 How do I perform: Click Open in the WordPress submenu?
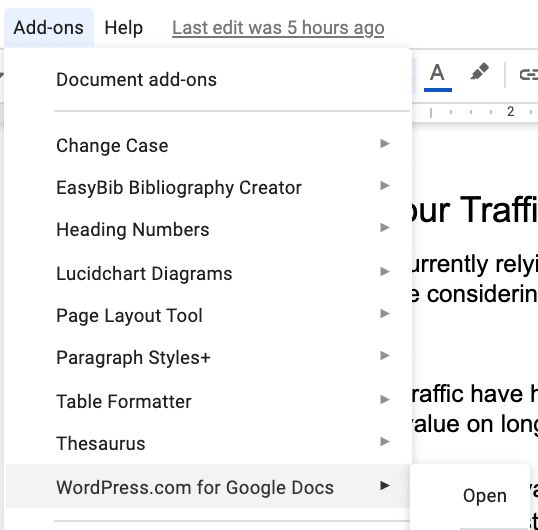(484, 496)
